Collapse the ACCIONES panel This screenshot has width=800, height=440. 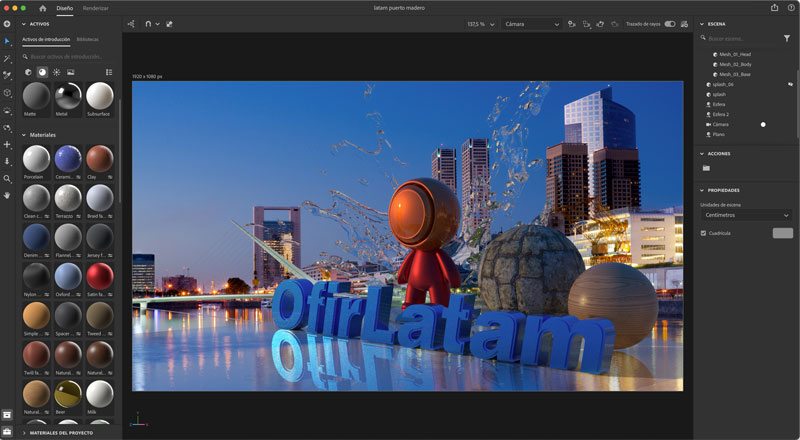pos(702,154)
